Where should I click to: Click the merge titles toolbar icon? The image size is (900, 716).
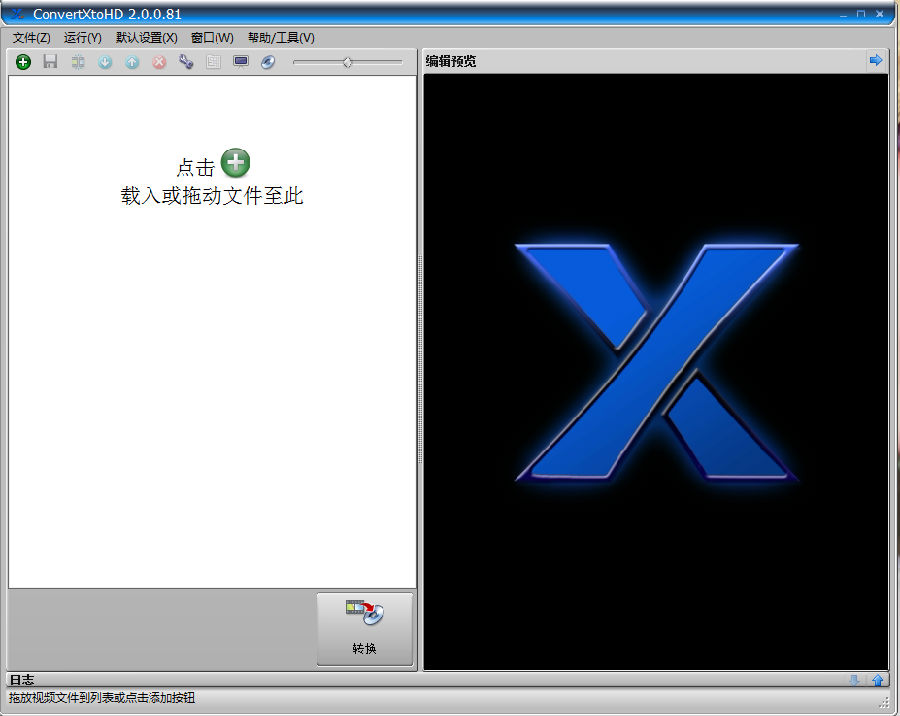coord(78,62)
